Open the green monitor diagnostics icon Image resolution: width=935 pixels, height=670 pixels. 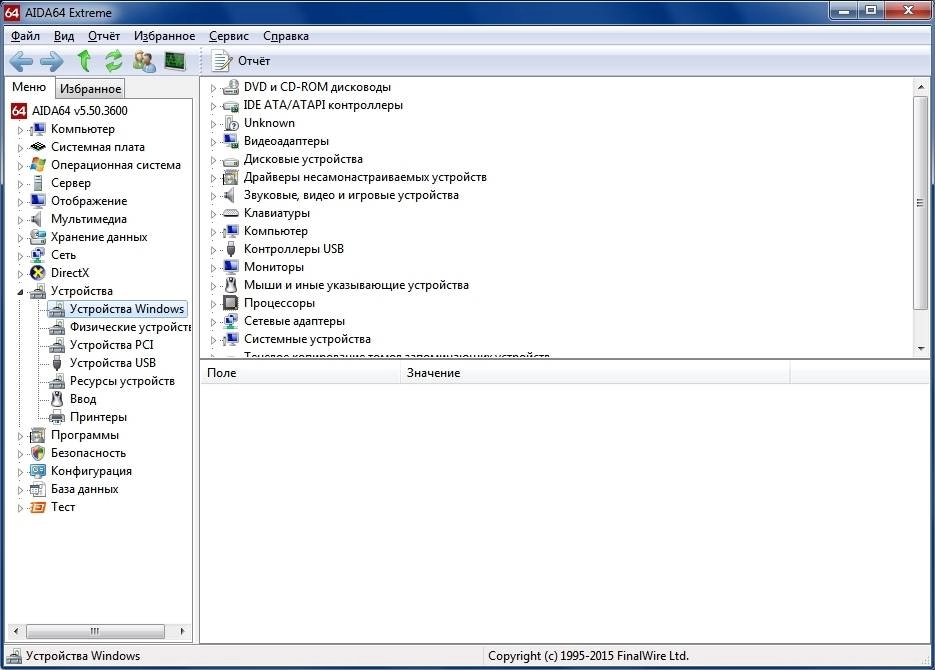[175, 61]
